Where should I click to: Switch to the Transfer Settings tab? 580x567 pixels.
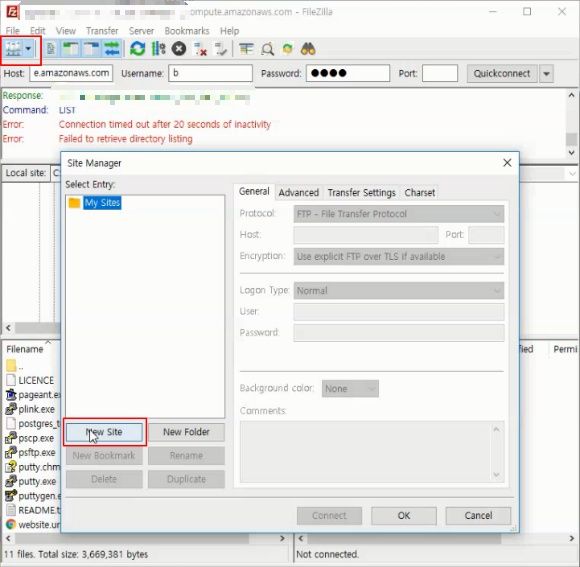click(x=361, y=192)
